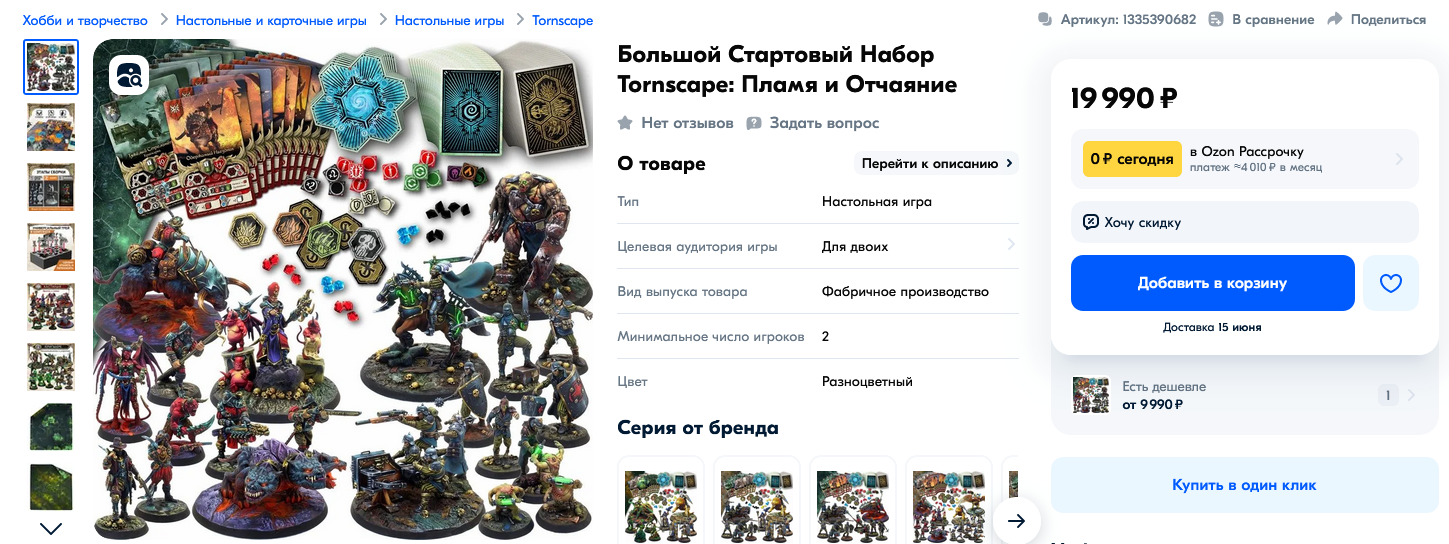Select the second product thumbnail
1449x544 pixels.
(51, 127)
